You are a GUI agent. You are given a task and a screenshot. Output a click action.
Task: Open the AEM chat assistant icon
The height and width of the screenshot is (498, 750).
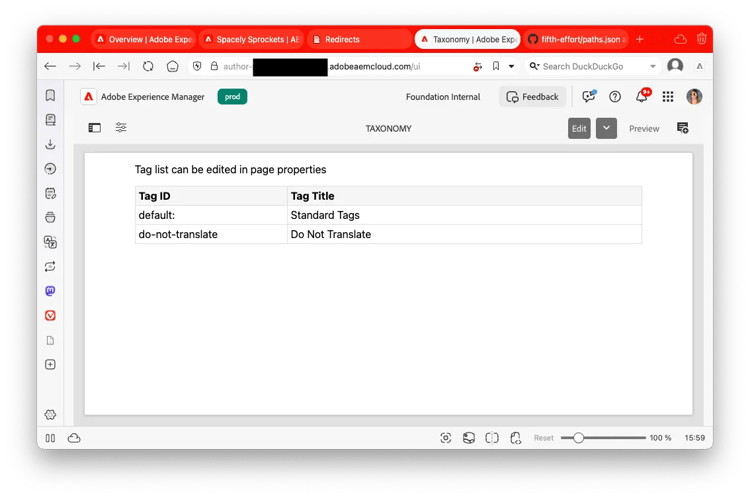pyautogui.click(x=589, y=96)
